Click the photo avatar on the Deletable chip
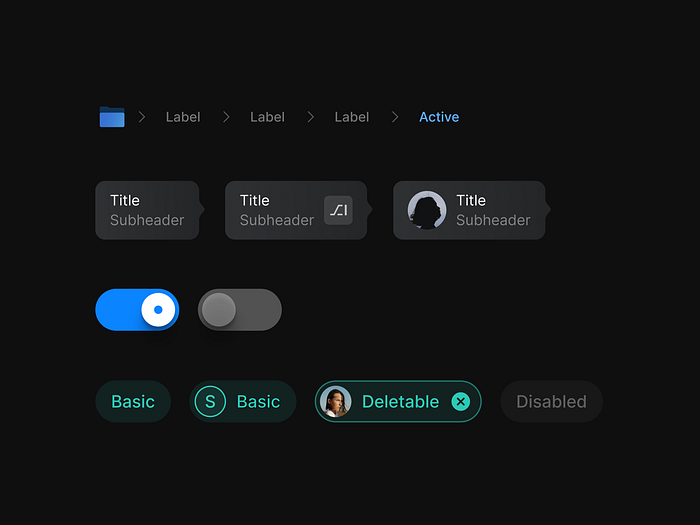The image size is (700, 525). click(x=336, y=402)
